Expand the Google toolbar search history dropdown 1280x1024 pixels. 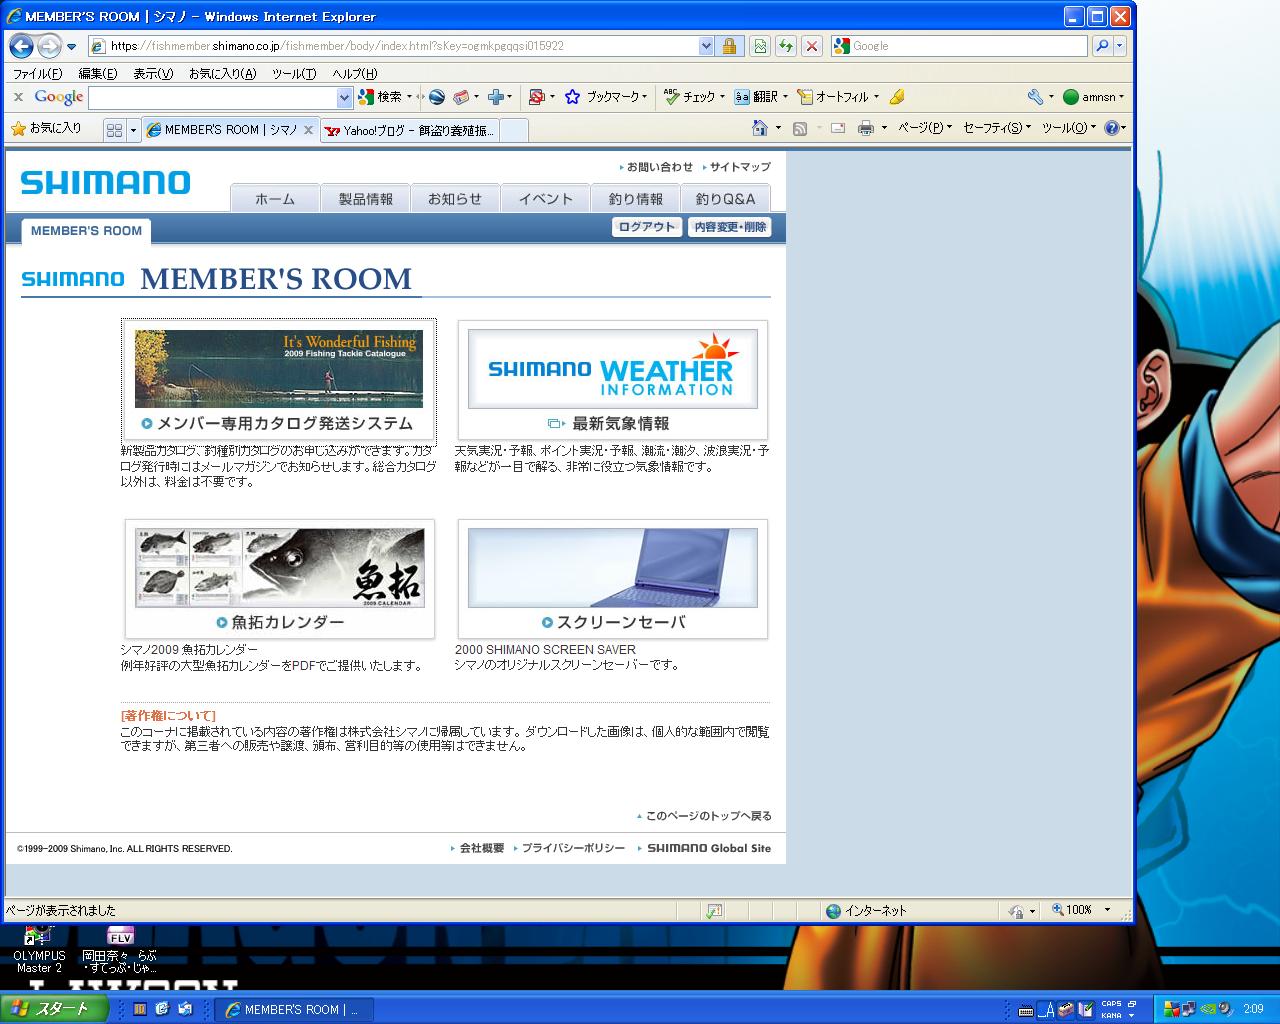(345, 97)
